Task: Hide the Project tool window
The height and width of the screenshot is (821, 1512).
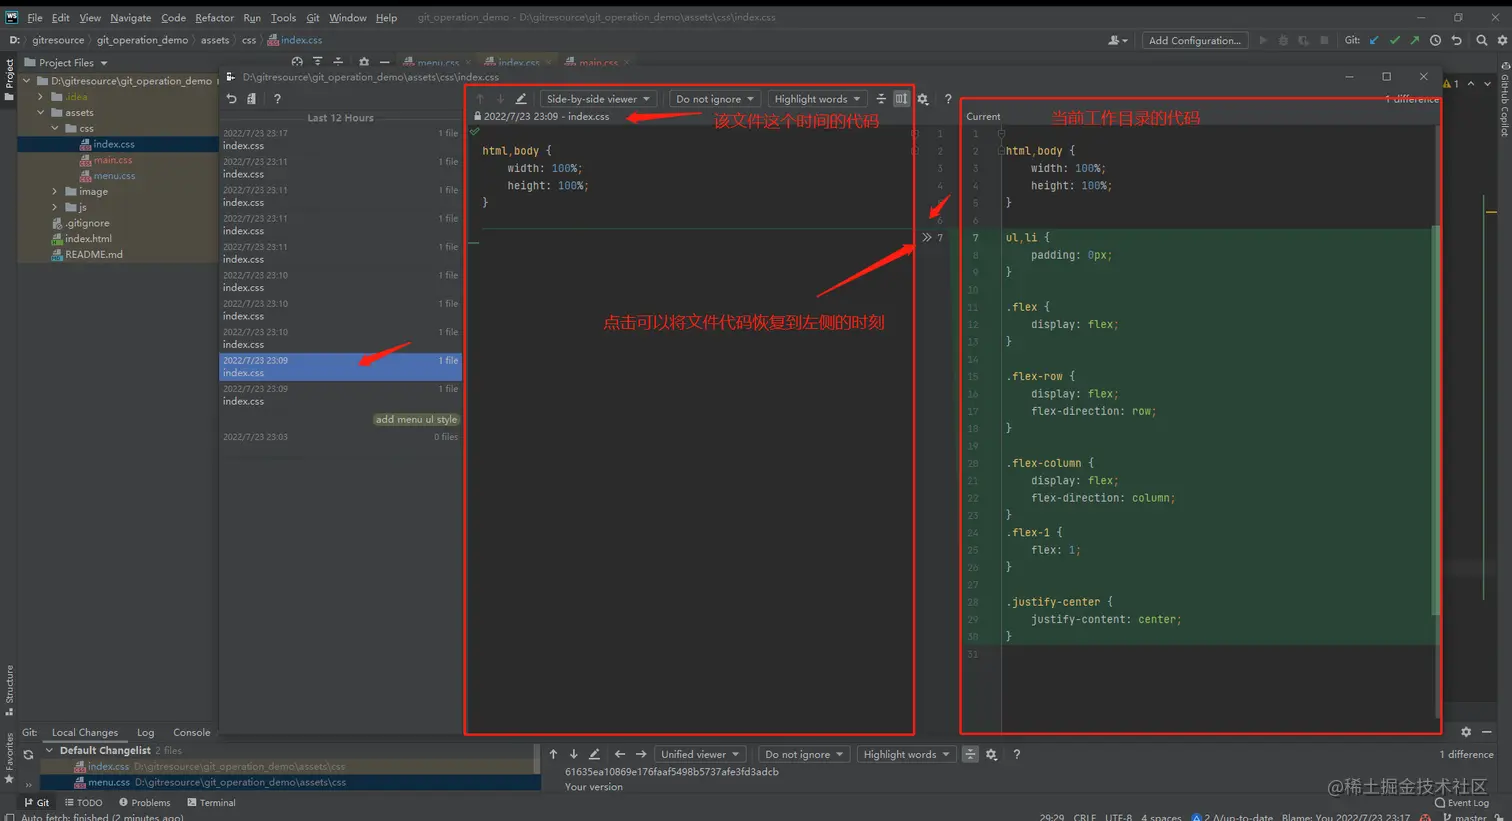Action: coord(384,62)
